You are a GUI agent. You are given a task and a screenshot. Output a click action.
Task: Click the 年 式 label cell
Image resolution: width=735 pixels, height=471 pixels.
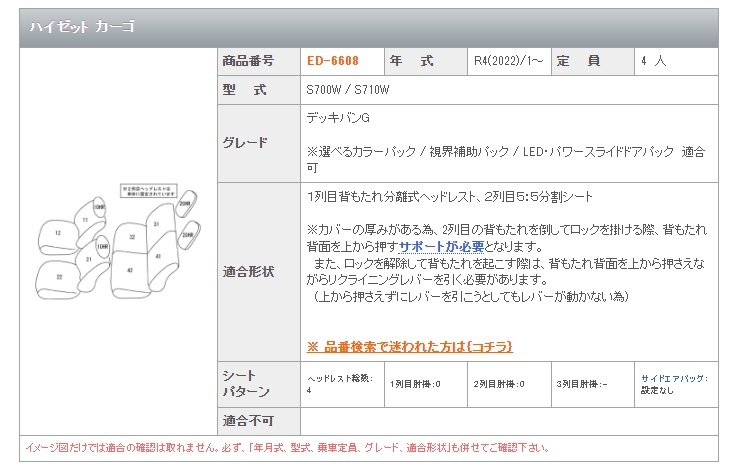(426, 61)
